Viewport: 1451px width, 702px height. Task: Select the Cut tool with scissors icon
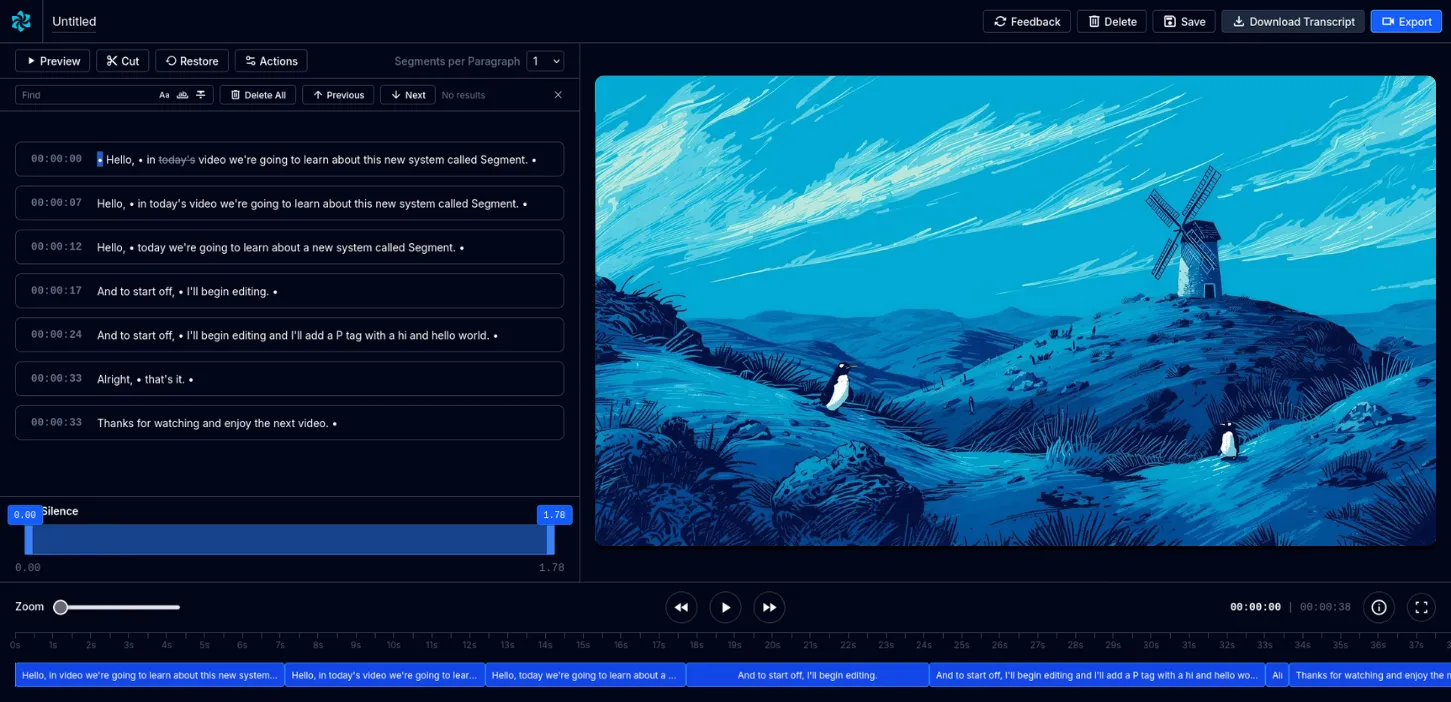point(122,60)
